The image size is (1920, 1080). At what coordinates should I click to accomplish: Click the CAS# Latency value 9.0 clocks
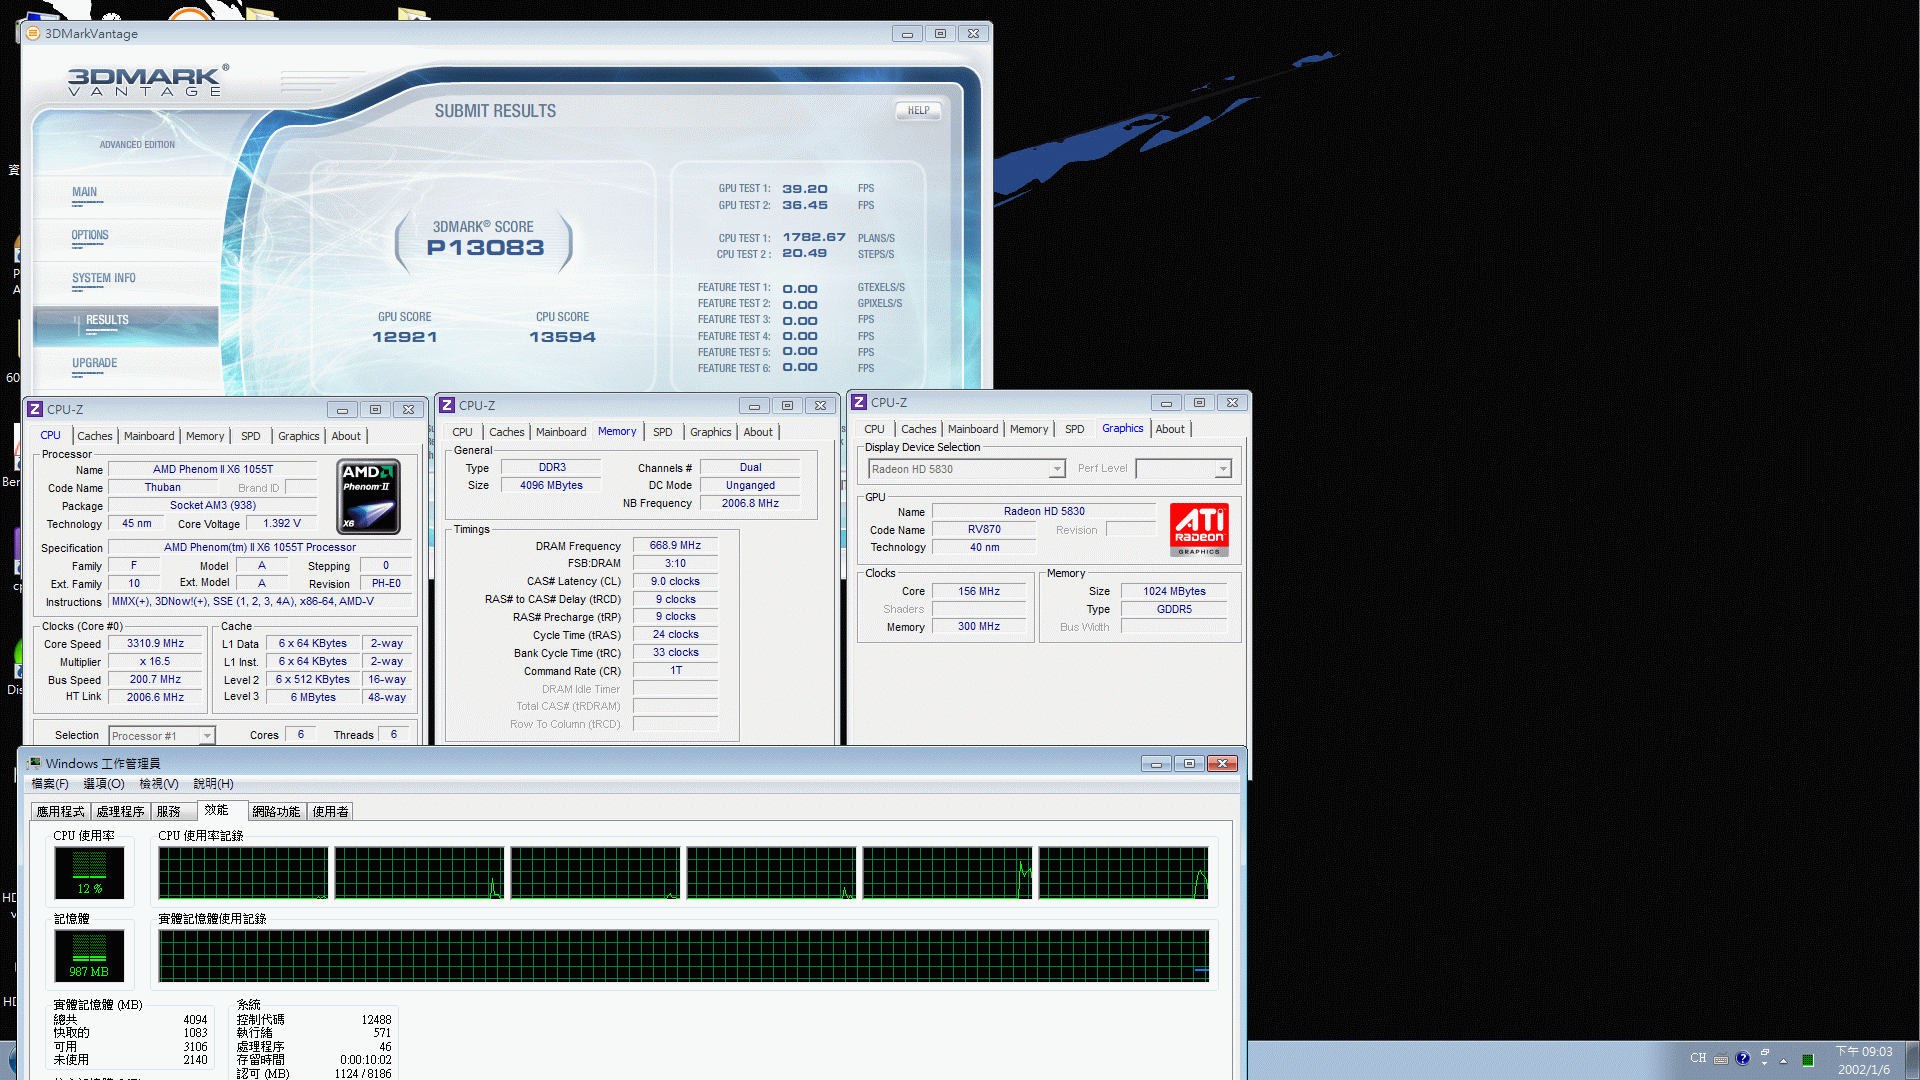click(675, 581)
